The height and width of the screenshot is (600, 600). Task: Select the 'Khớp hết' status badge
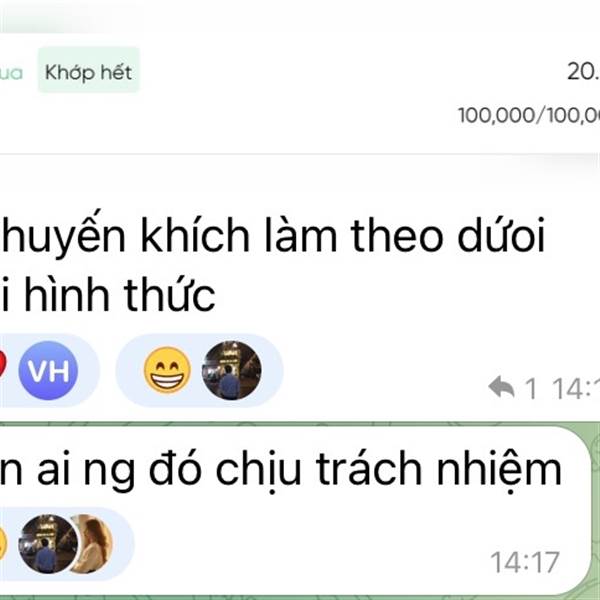[x=88, y=70]
